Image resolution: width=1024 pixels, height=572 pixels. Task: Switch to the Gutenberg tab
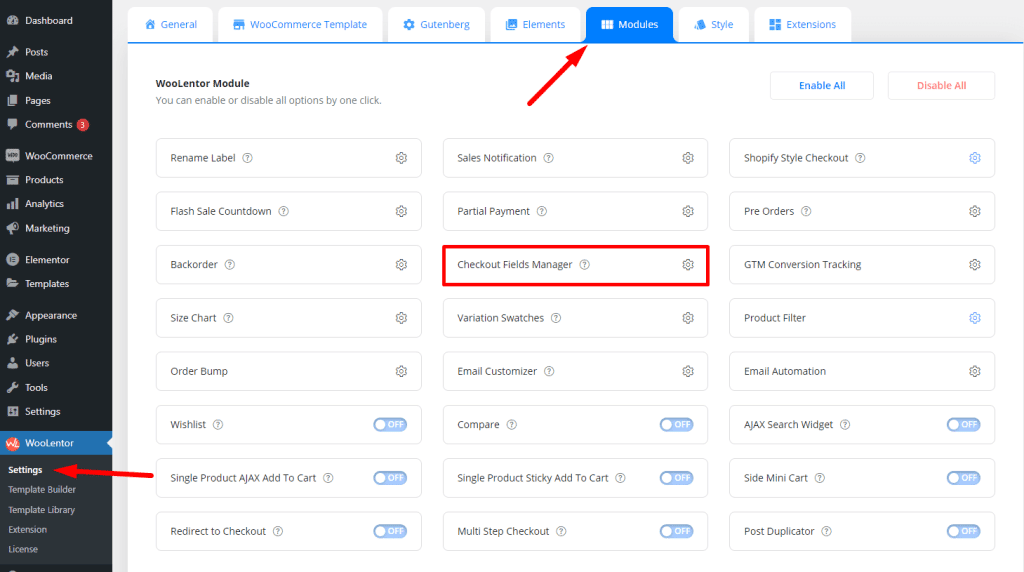click(x=436, y=25)
